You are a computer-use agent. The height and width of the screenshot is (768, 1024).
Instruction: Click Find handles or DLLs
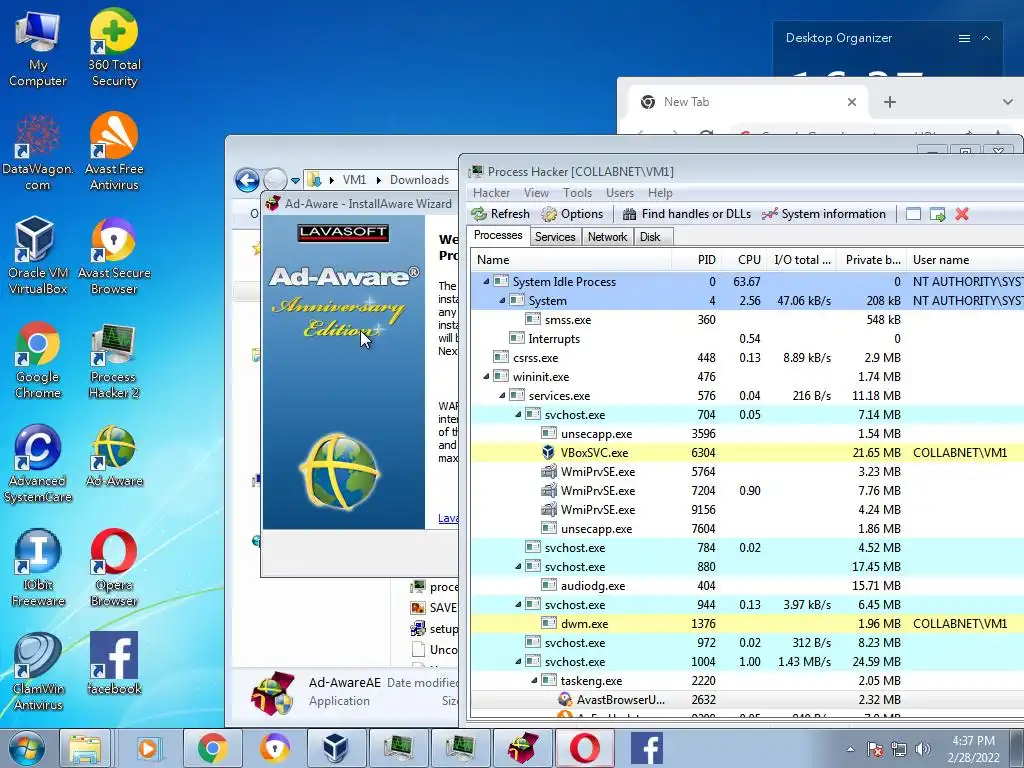(x=686, y=214)
